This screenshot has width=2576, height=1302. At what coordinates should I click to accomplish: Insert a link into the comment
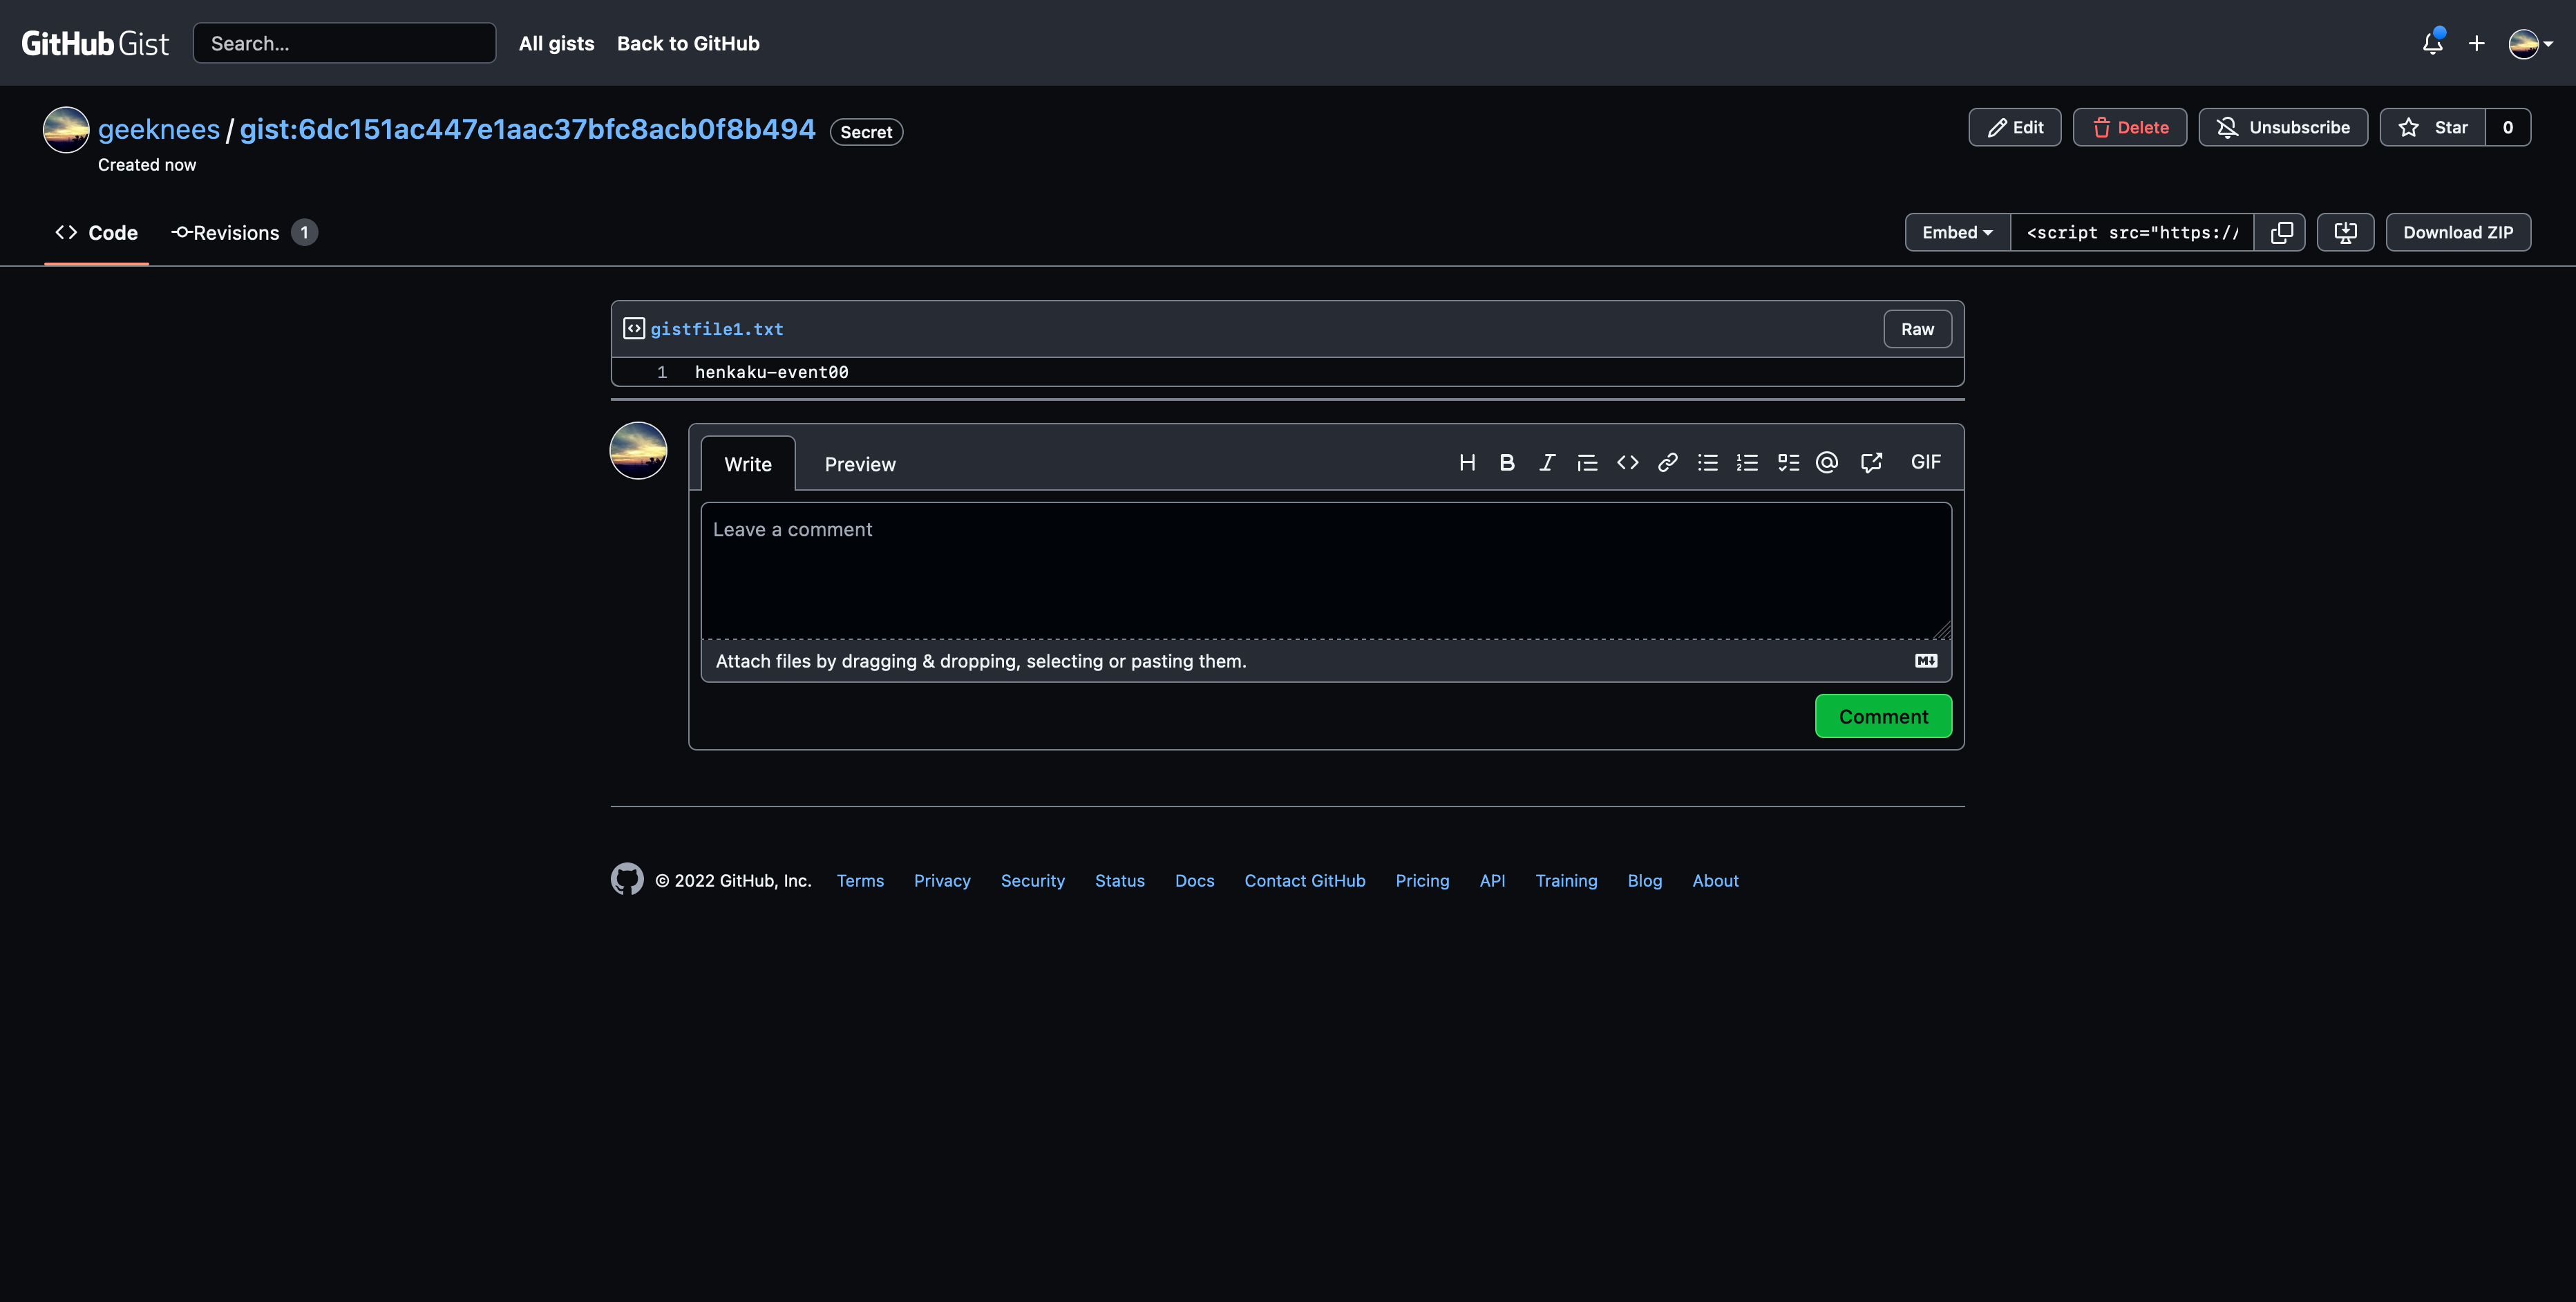coord(1666,462)
